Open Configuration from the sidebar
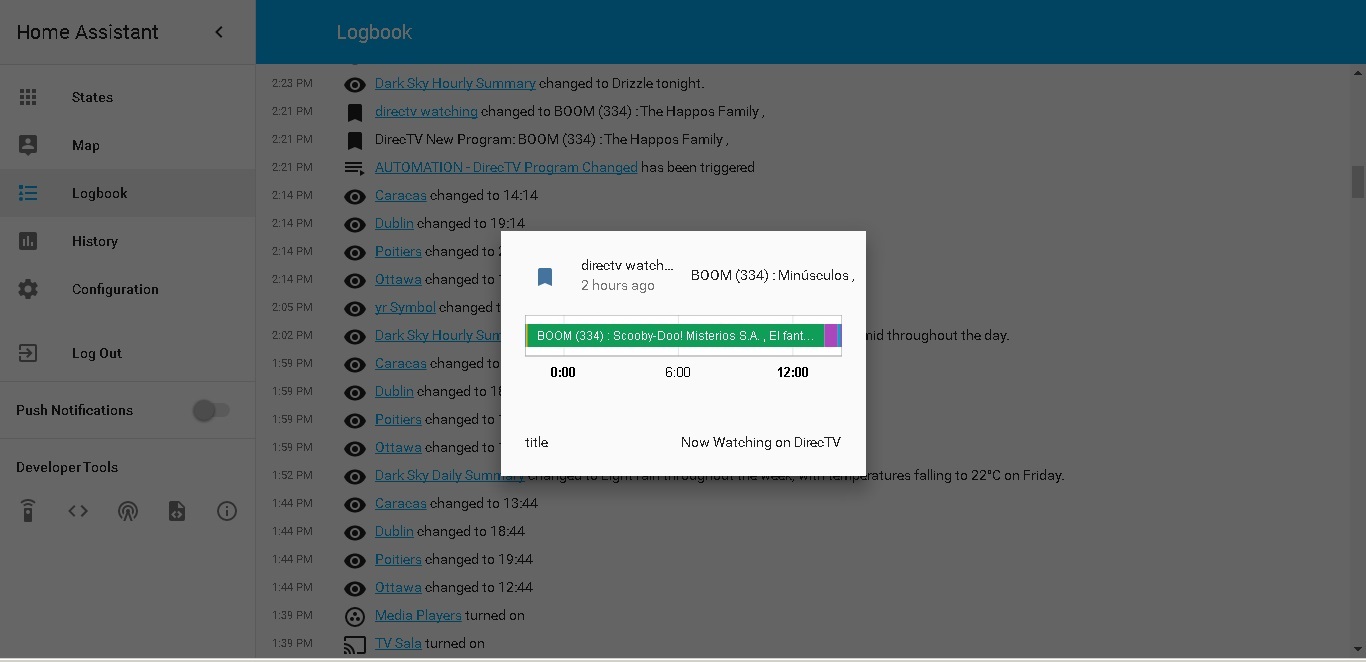This screenshot has height=662, width=1366. [115, 289]
